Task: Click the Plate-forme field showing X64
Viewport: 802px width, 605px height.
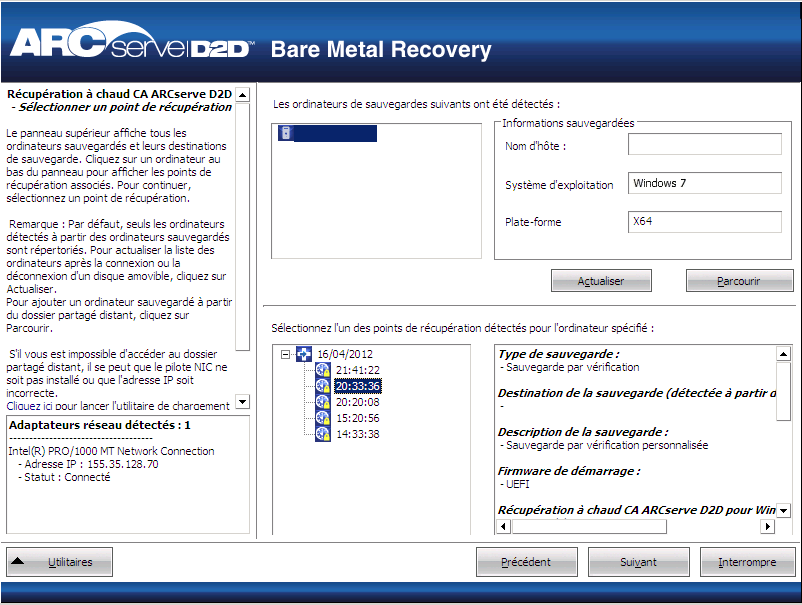Action: pos(704,222)
